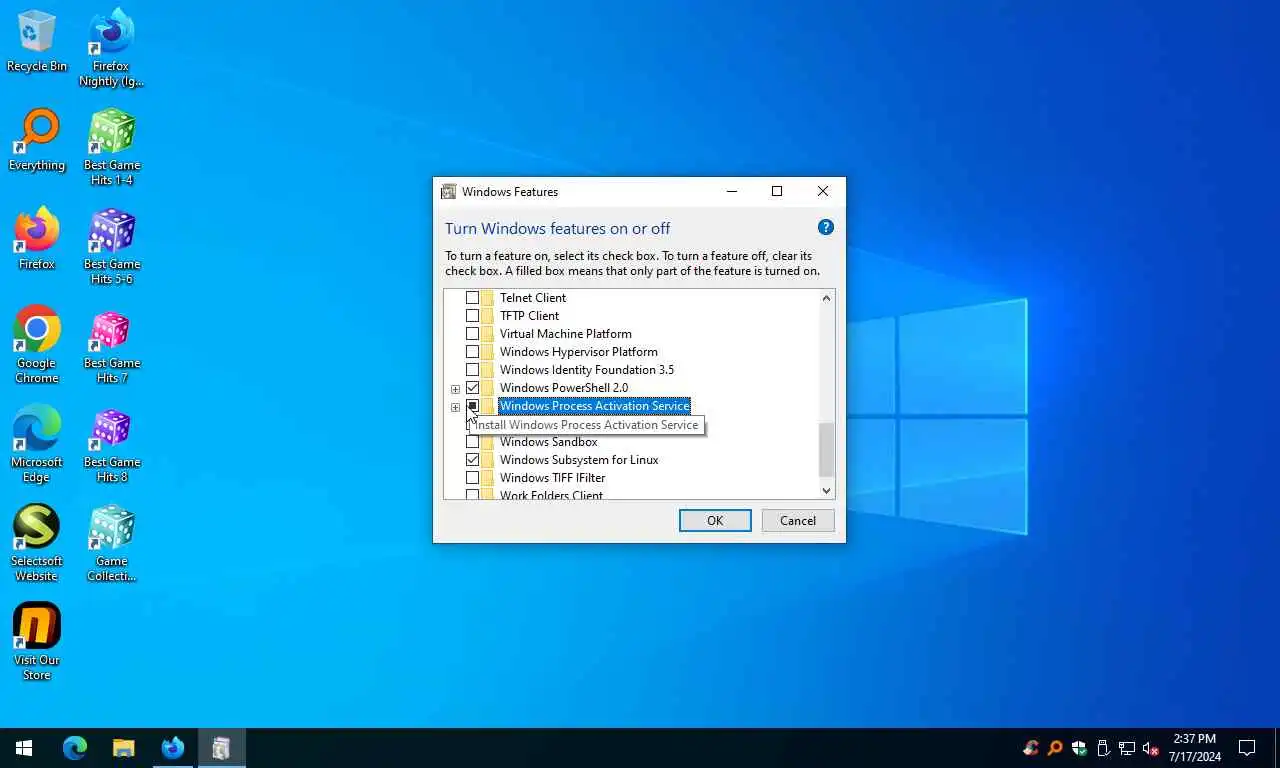Select the Telnet Client row text
Viewport: 1280px width, 768px height.
coord(533,298)
